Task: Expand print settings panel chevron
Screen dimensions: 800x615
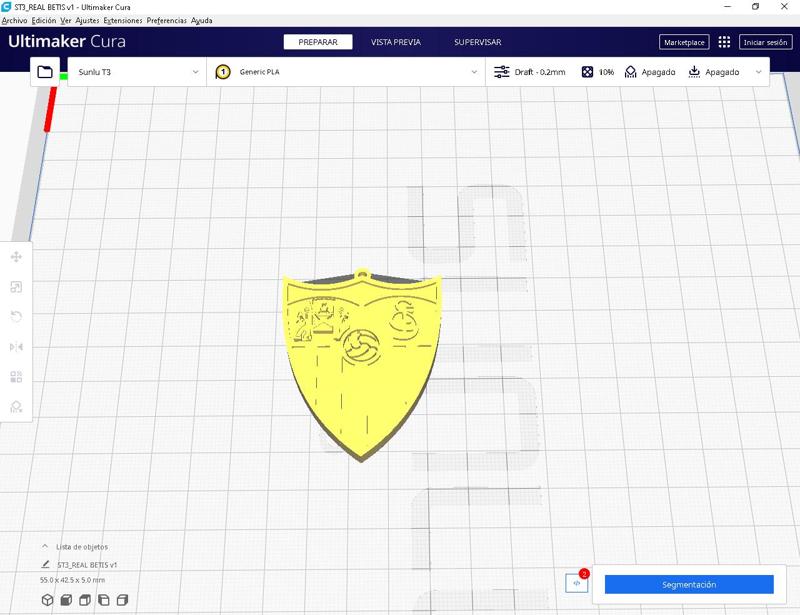Action: point(759,72)
